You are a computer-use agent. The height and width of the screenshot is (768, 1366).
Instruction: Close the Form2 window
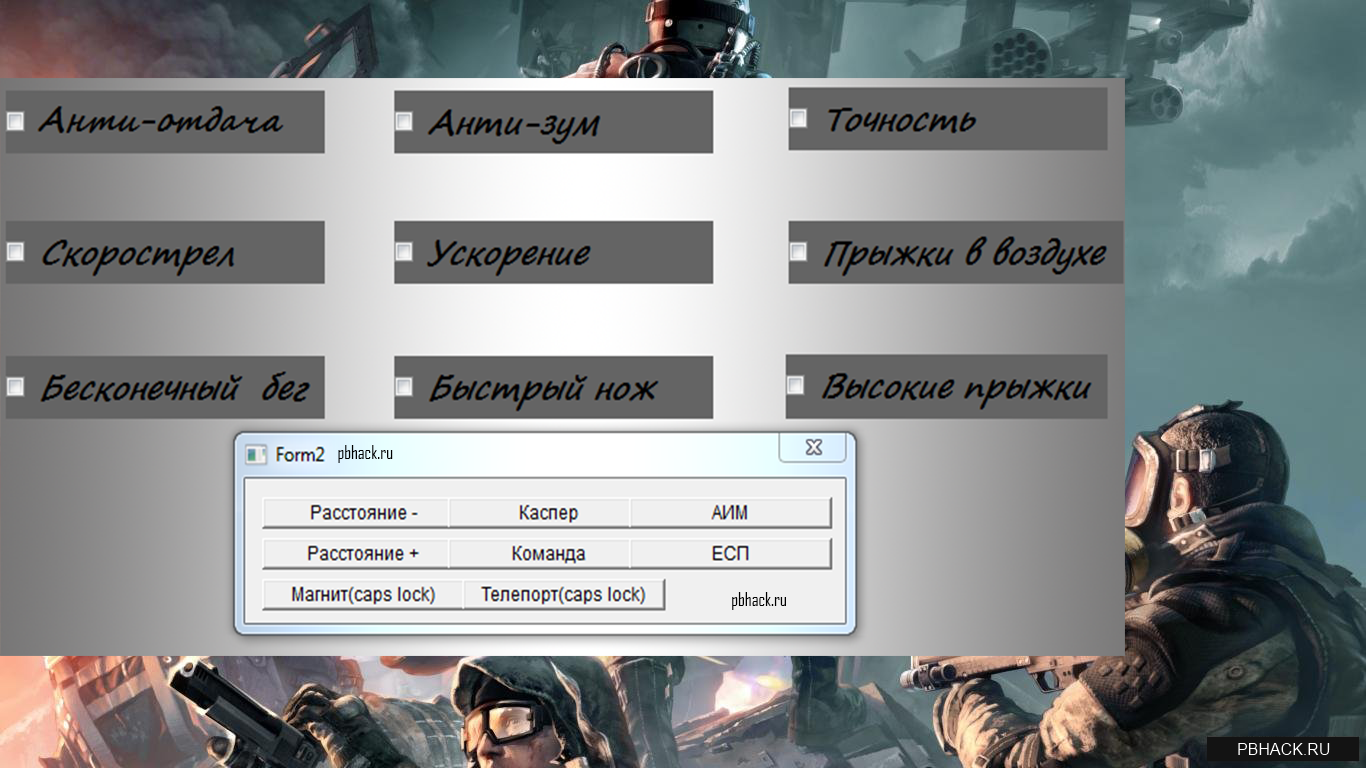tap(814, 448)
